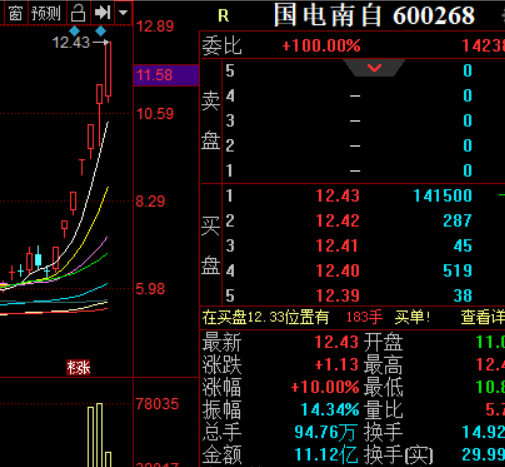This screenshot has width=505, height=467.
Task: Open the 预测 forecast tool
Action: (46, 13)
